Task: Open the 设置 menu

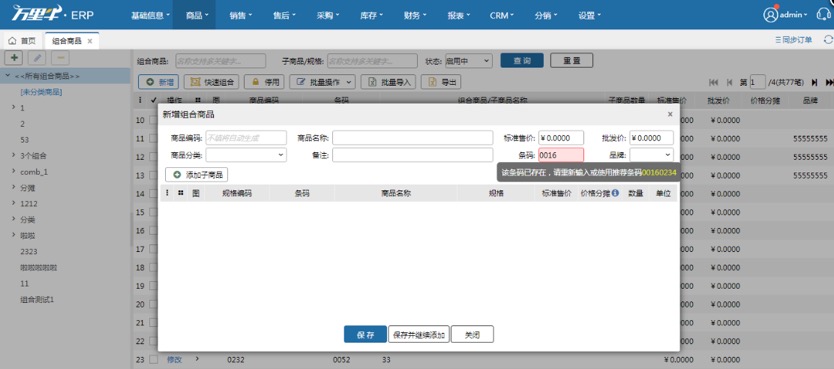Action: pyautogui.click(x=589, y=15)
